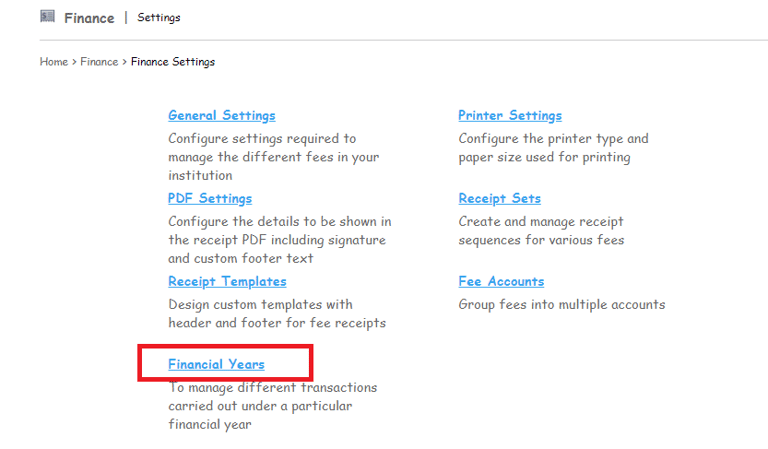Viewport: 768px width, 449px height.
Task: Open PDF Settings link
Action: [x=210, y=199]
